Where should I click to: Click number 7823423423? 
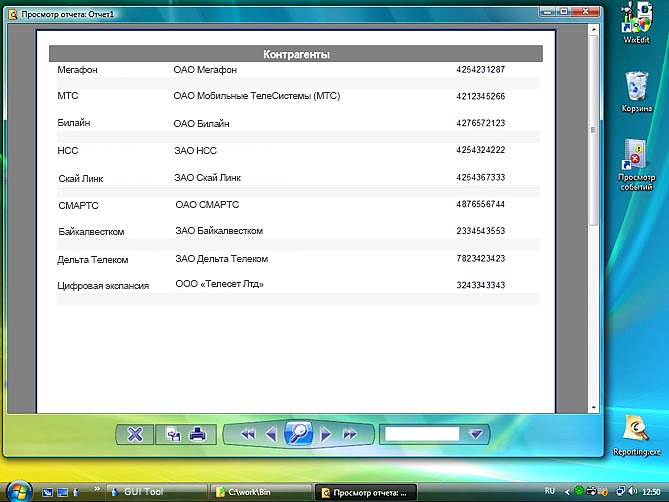tap(480, 258)
